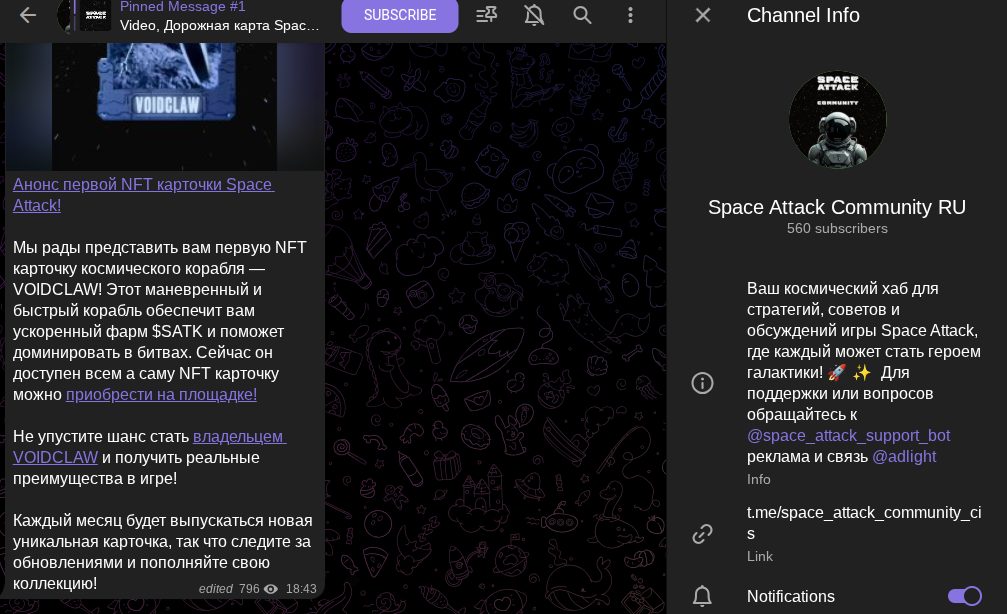Close the Channel Info panel
The height and width of the screenshot is (614, 1007).
[x=703, y=15]
